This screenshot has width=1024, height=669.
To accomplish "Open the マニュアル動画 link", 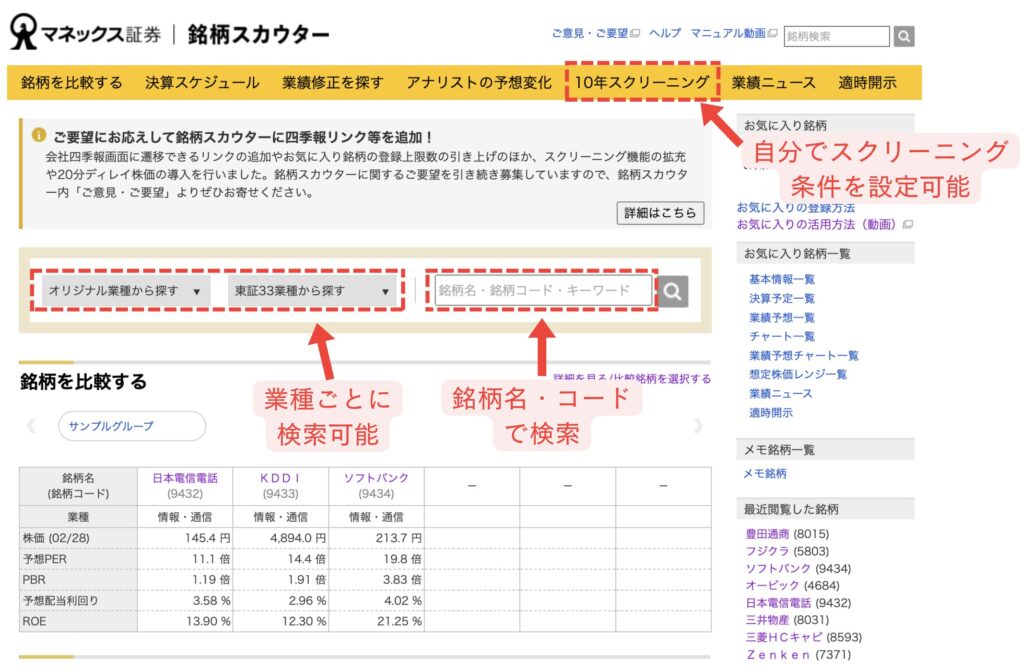I will point(728,33).
